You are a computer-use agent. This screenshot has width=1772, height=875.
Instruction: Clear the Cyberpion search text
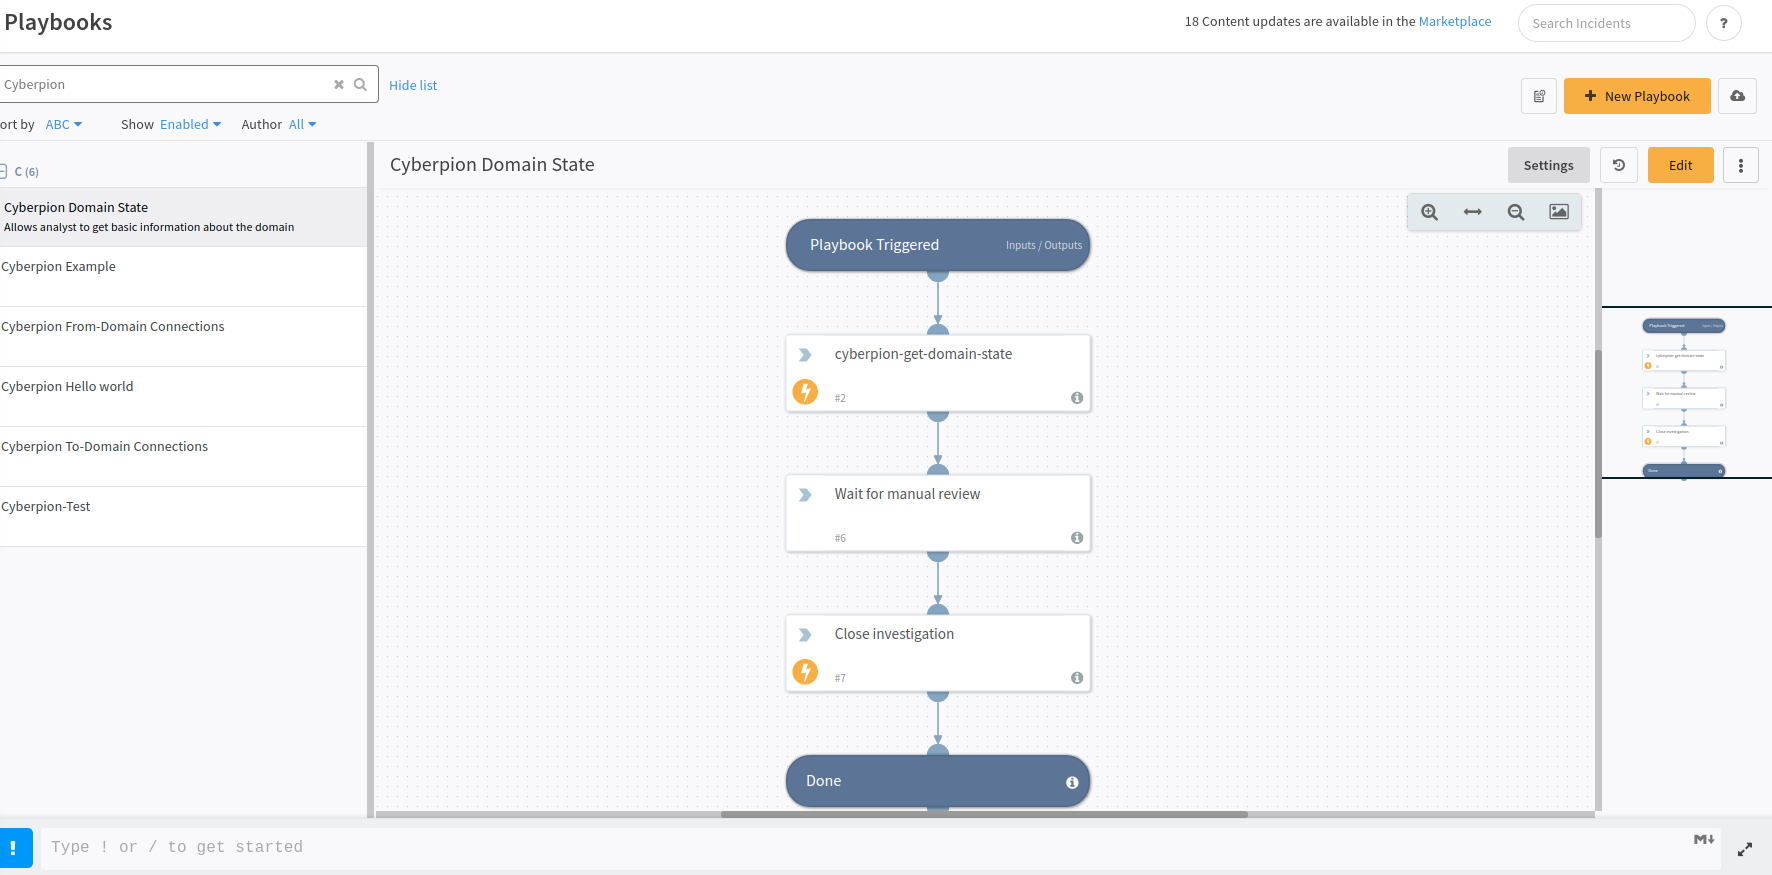pos(339,85)
